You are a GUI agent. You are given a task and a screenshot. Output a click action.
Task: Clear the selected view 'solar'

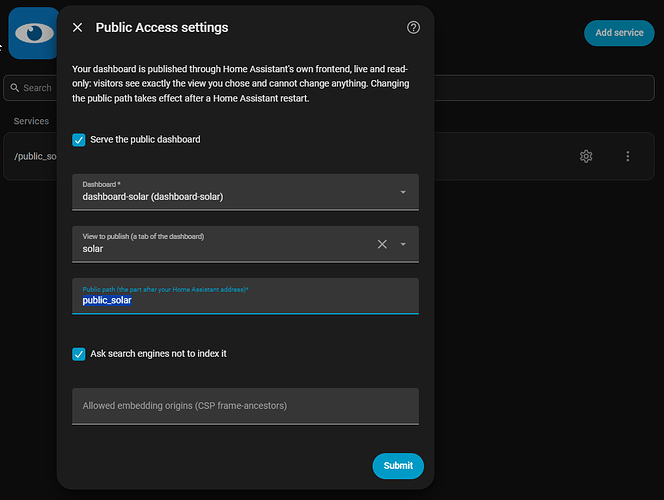click(382, 244)
